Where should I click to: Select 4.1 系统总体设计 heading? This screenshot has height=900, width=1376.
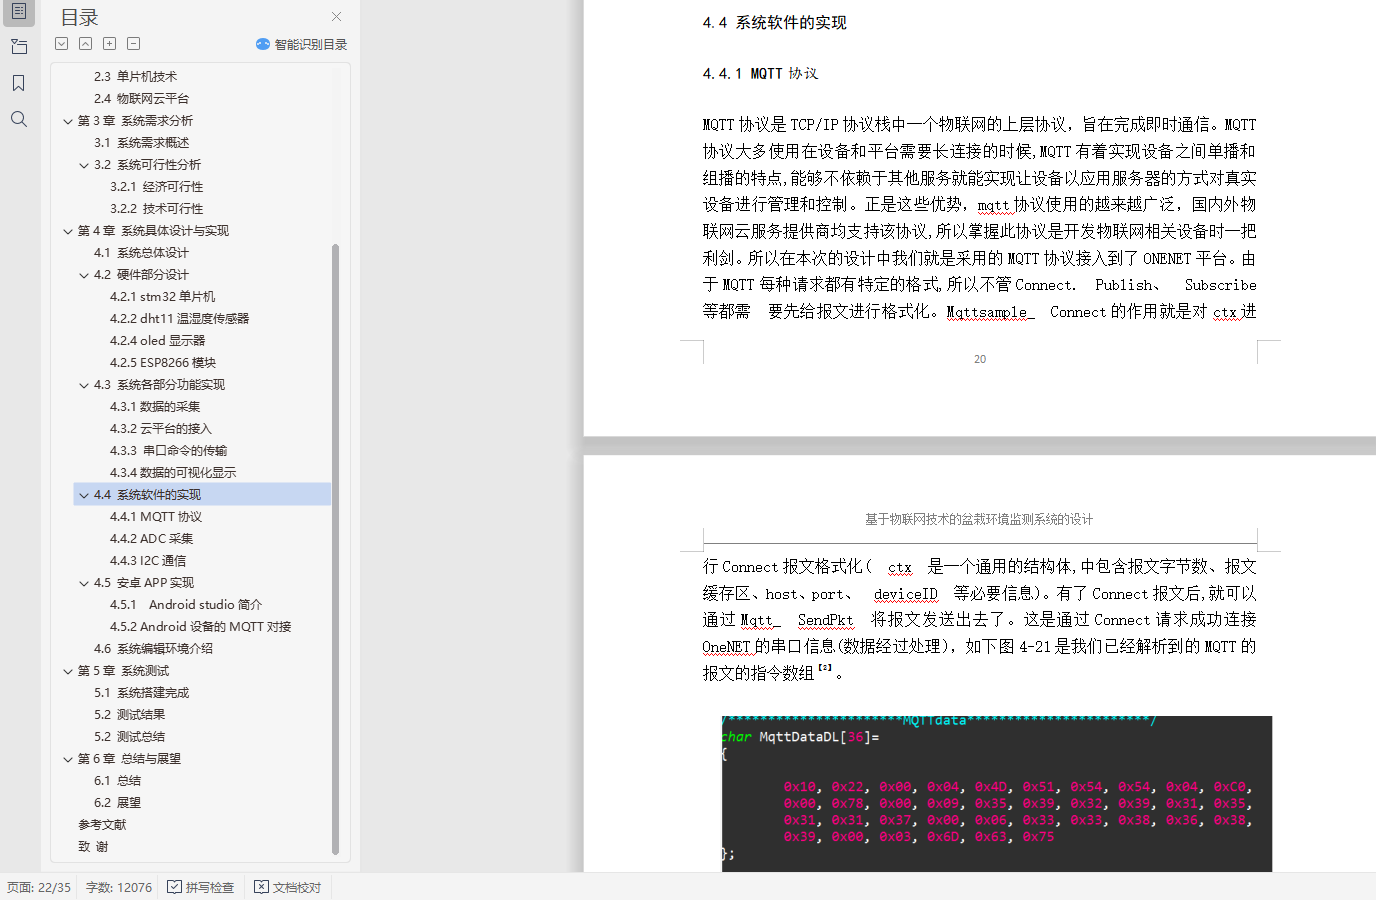click(141, 252)
